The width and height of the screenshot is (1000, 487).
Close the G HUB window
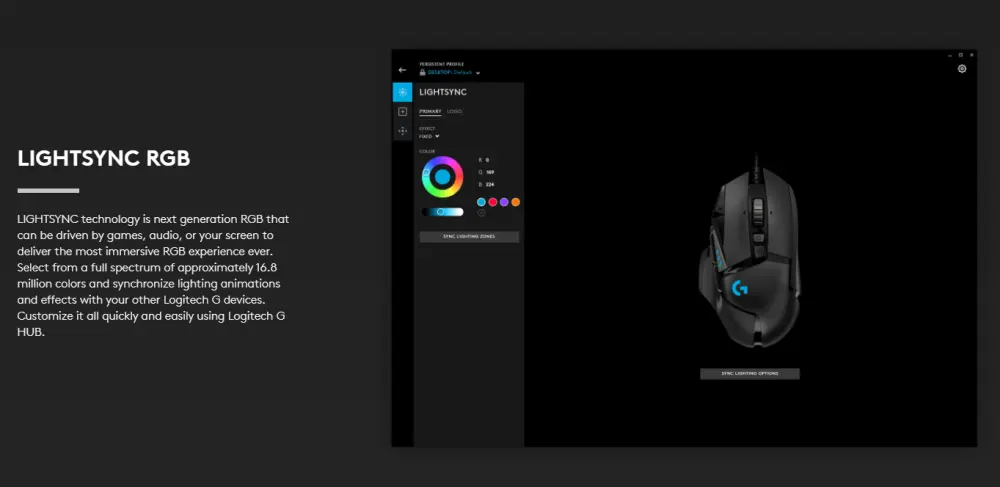pos(971,55)
